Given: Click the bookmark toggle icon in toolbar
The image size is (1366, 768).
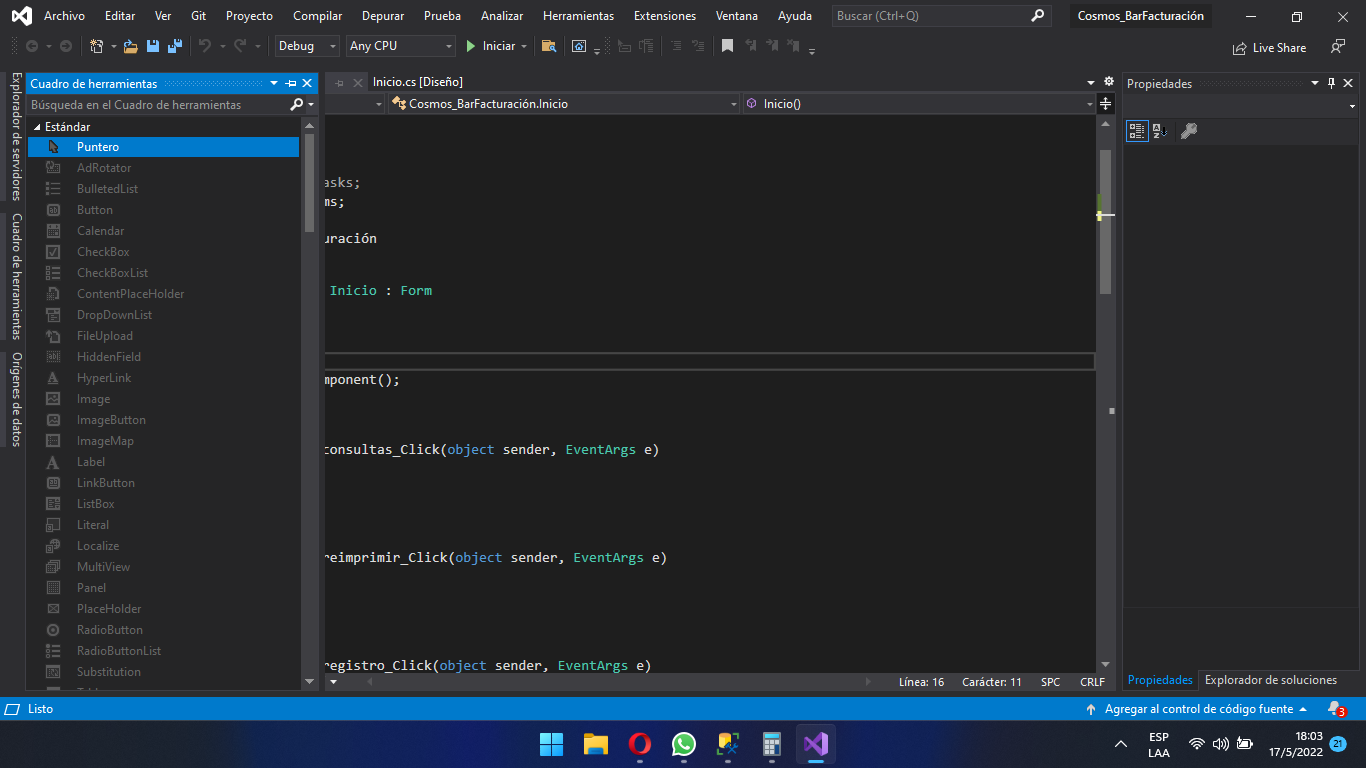Looking at the screenshot, I should pos(727,46).
